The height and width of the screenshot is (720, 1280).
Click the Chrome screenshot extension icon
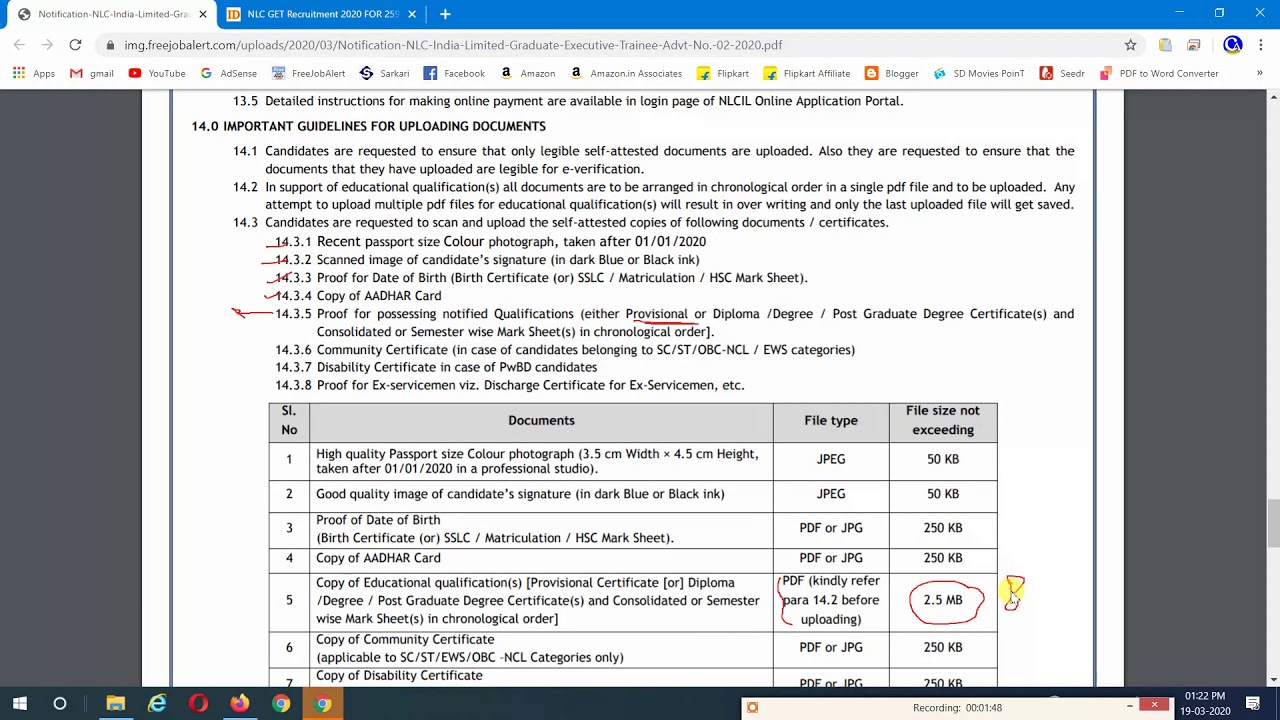(1194, 45)
